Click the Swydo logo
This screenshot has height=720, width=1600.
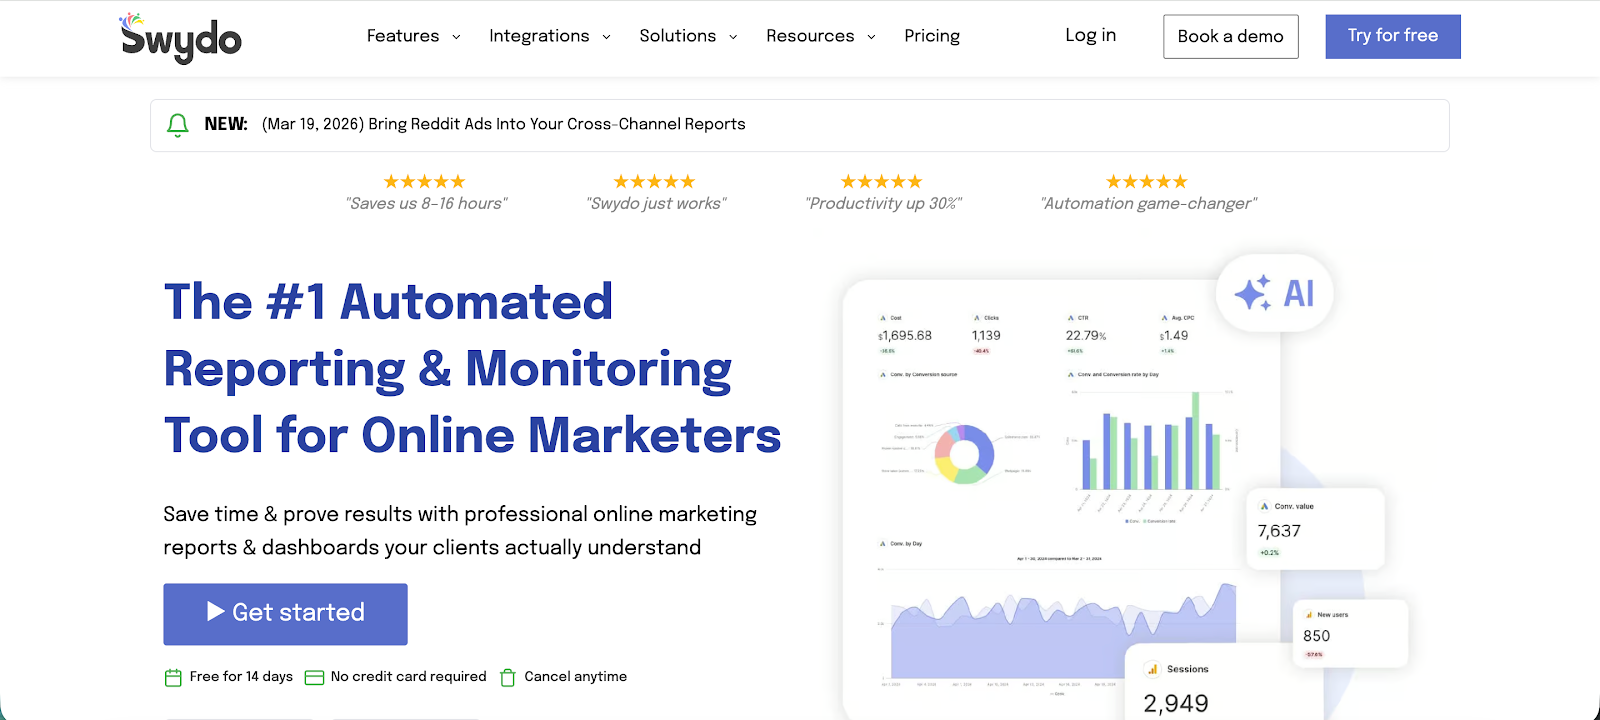coord(181,38)
